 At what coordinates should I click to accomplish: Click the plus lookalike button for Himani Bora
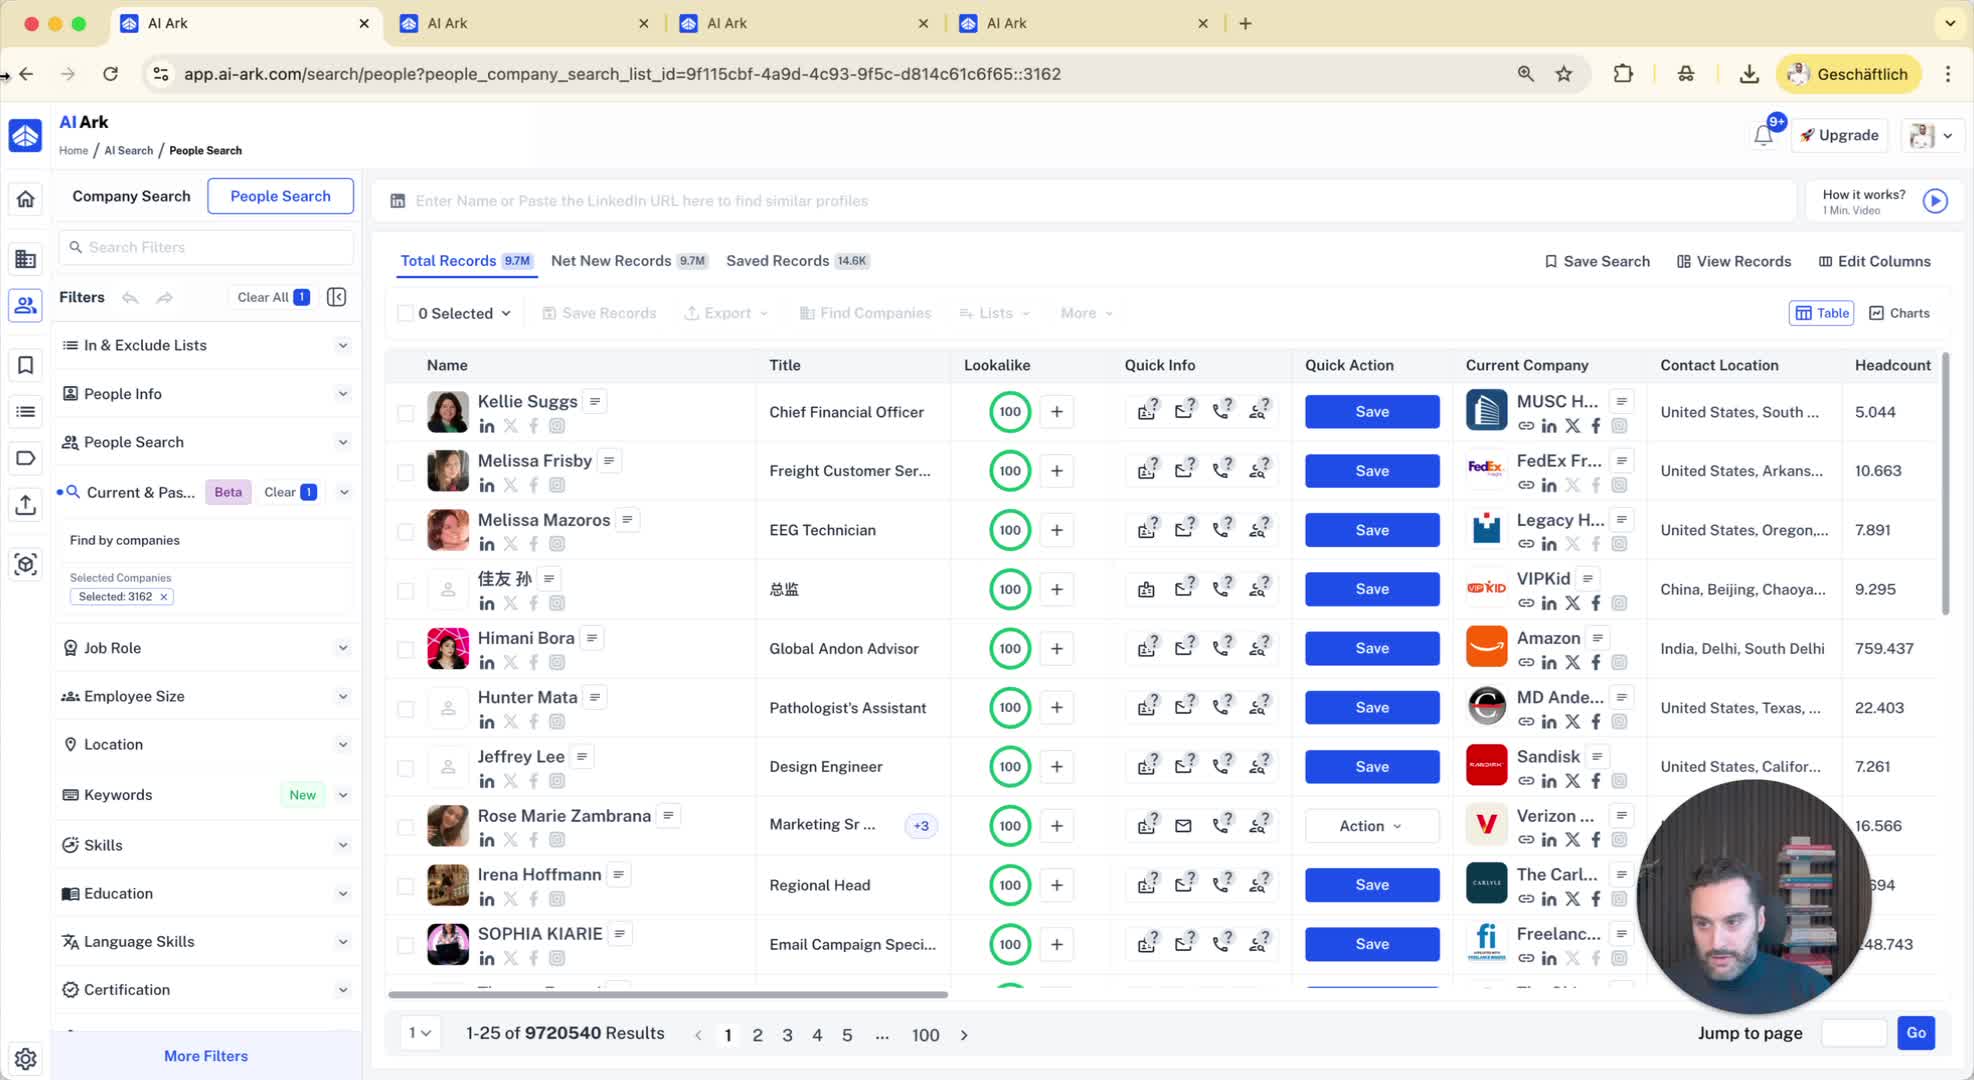pyautogui.click(x=1057, y=648)
